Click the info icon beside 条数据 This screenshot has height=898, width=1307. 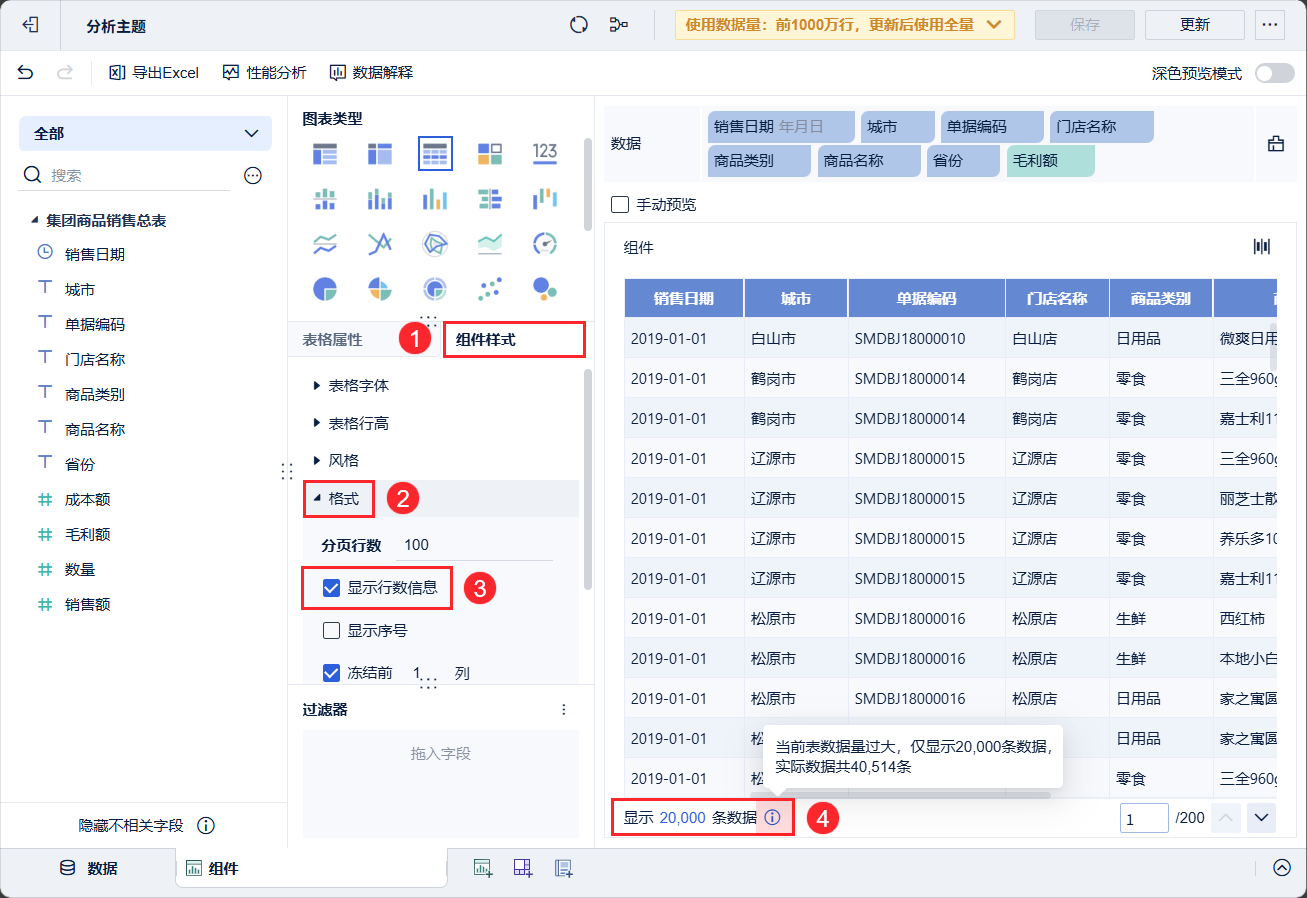pos(772,817)
